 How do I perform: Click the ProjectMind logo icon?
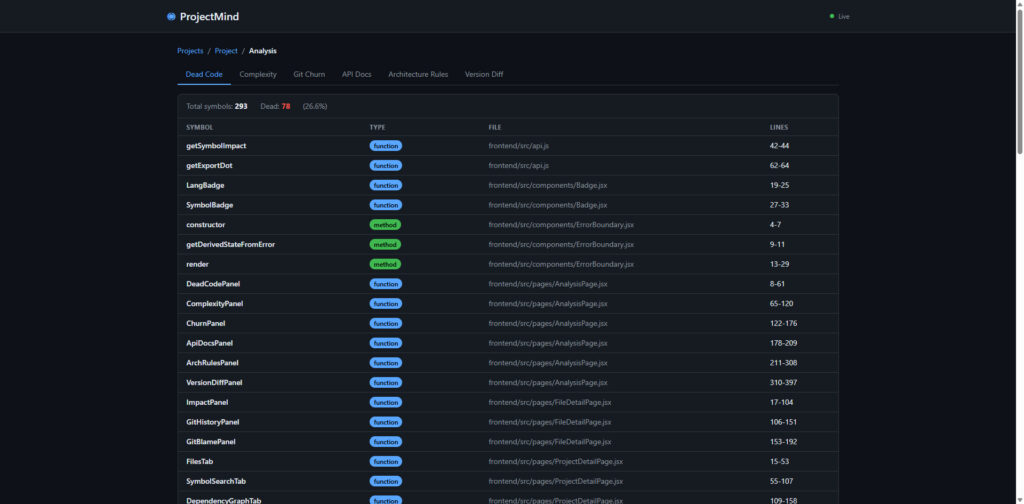tap(171, 17)
